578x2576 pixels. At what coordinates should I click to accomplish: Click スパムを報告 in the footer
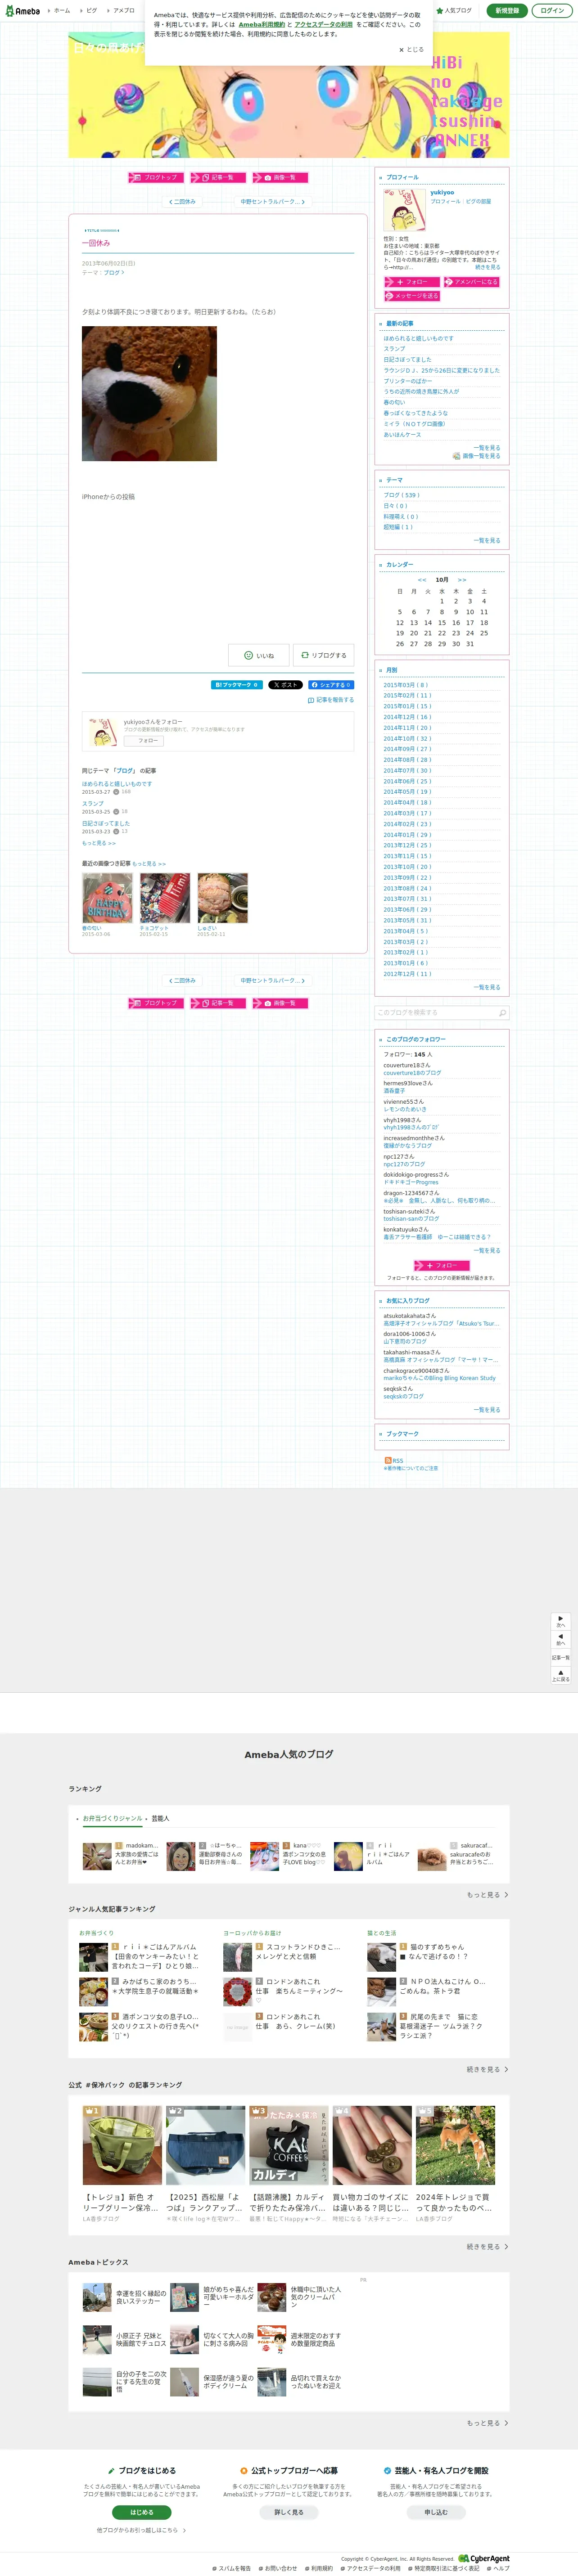pos(231,2568)
